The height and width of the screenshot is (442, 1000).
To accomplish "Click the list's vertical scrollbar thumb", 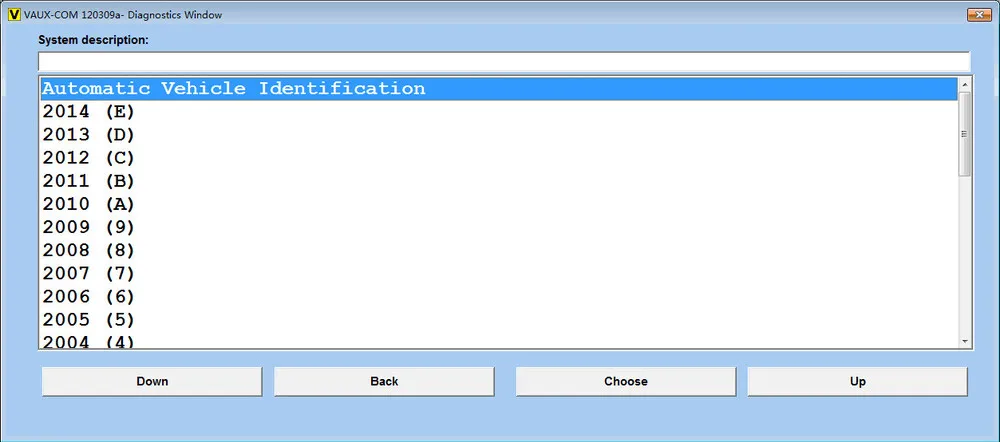I will (964, 134).
